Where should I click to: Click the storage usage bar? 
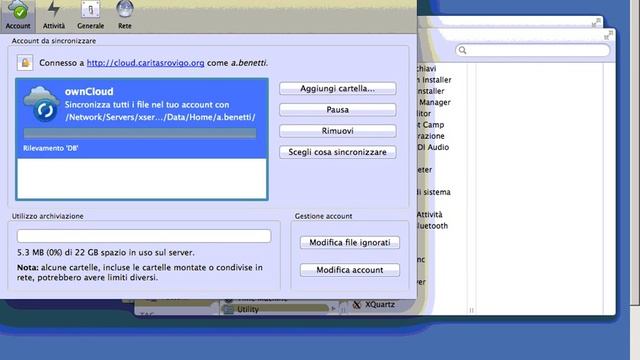click(x=144, y=236)
